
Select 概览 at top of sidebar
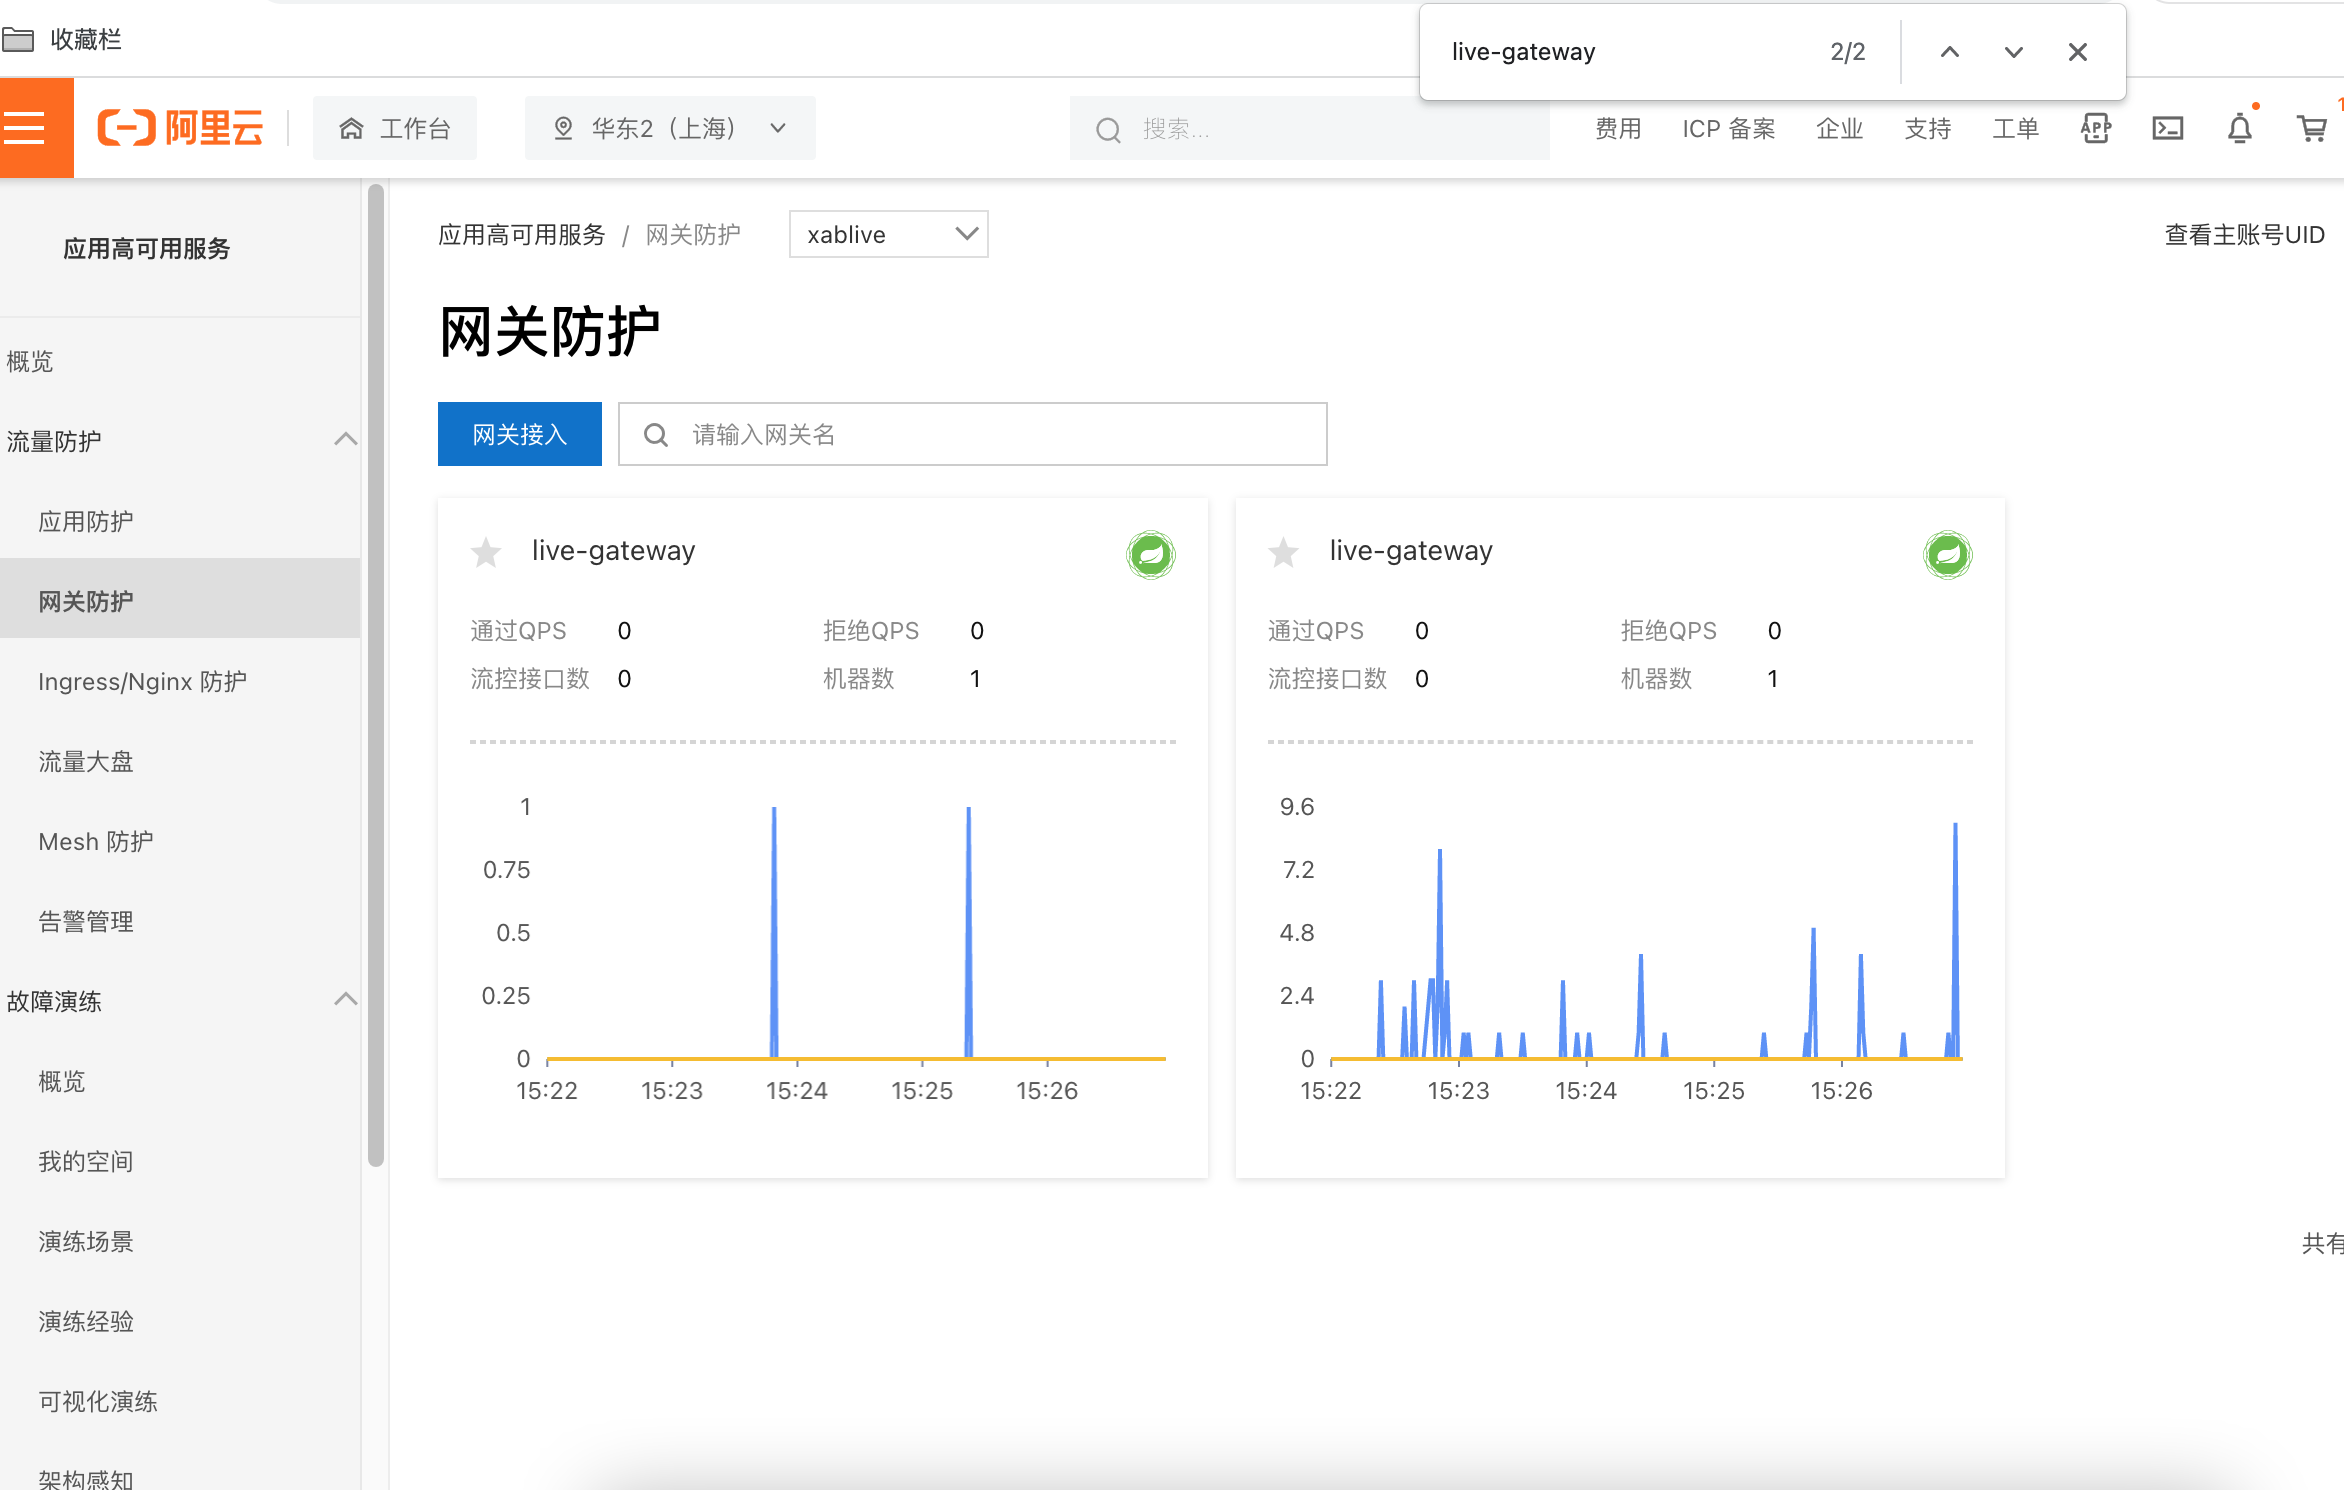pos(29,361)
